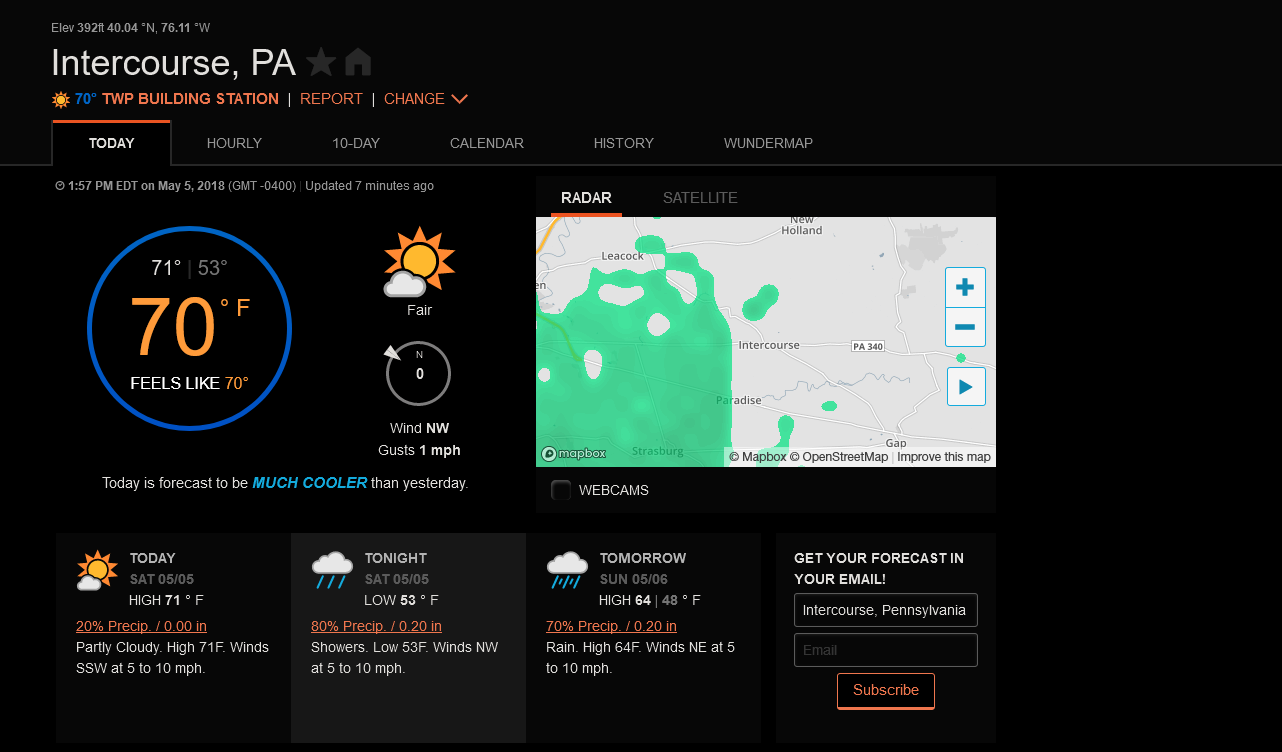Open the WUNDERMAP tab

(x=768, y=143)
